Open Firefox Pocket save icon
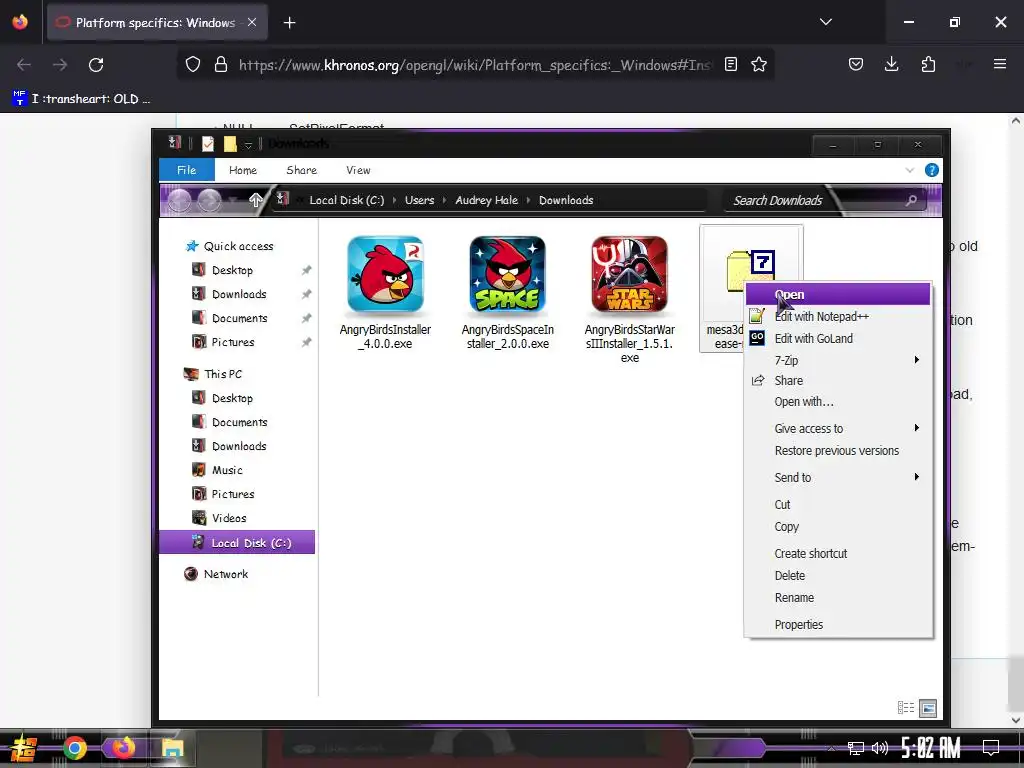 click(x=856, y=64)
